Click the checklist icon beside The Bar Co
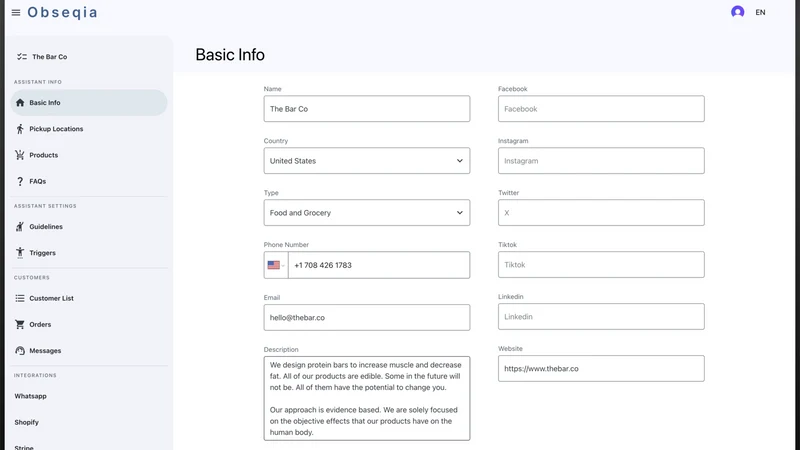The height and width of the screenshot is (450, 800). (x=21, y=57)
